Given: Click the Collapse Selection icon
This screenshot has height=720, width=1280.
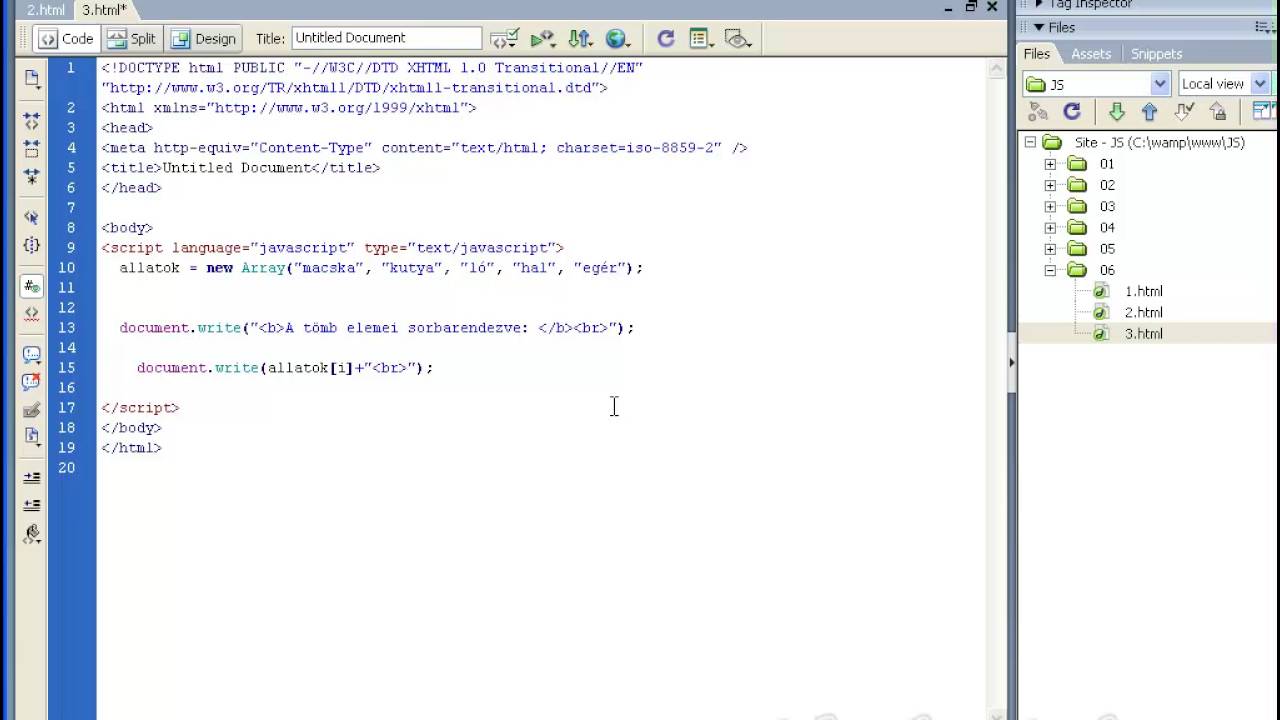Looking at the screenshot, I should click(31, 149).
